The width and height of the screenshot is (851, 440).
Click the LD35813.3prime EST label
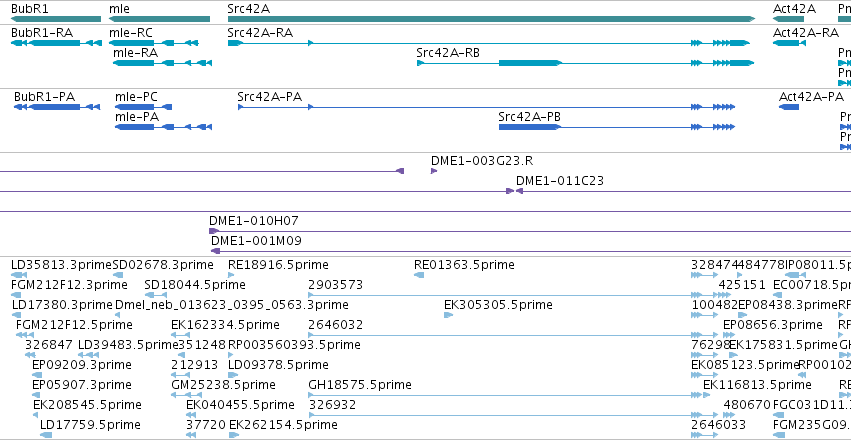tap(61, 265)
